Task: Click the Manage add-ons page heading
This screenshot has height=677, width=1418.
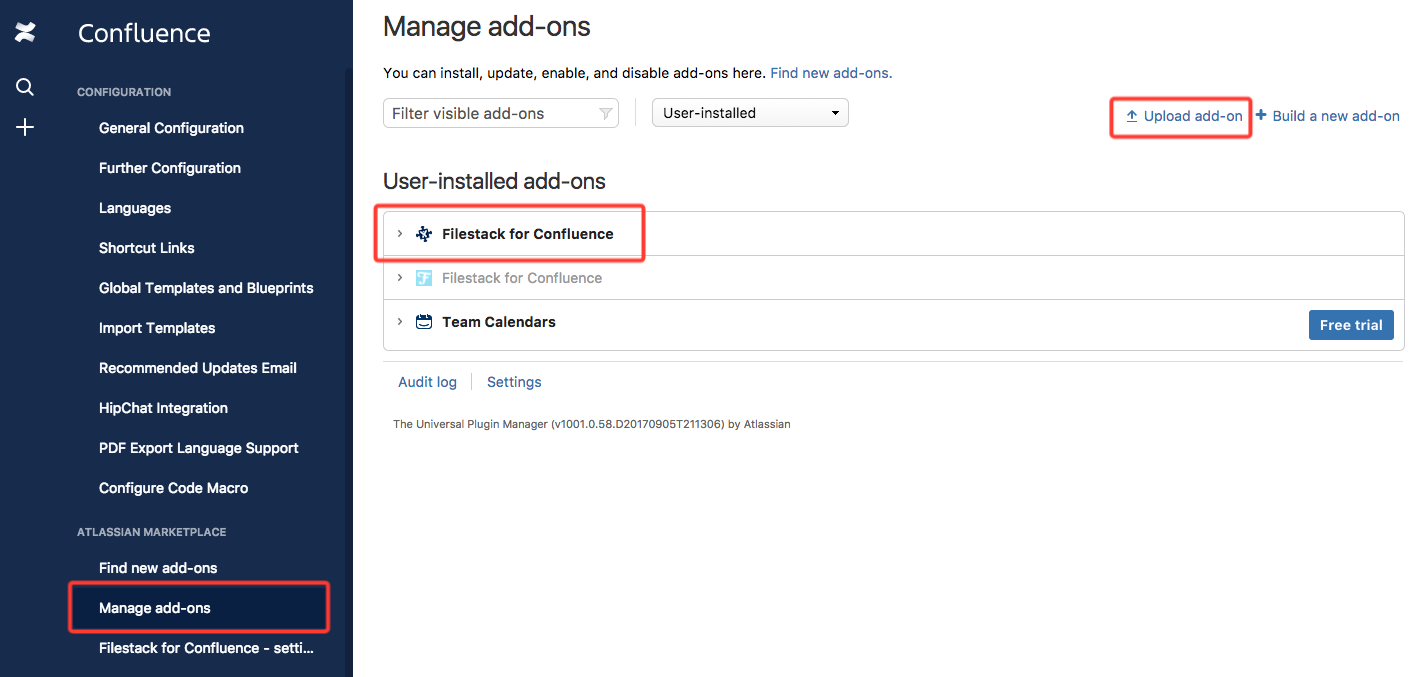Action: (487, 26)
